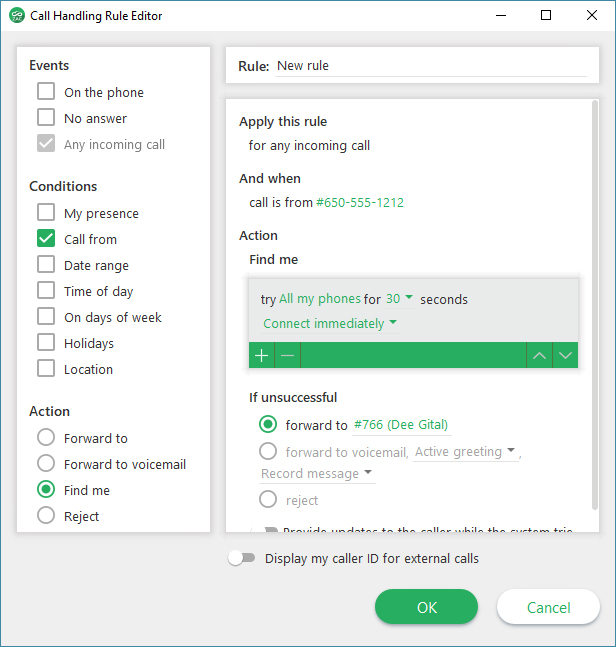Check the On the phone event

pos(46,91)
